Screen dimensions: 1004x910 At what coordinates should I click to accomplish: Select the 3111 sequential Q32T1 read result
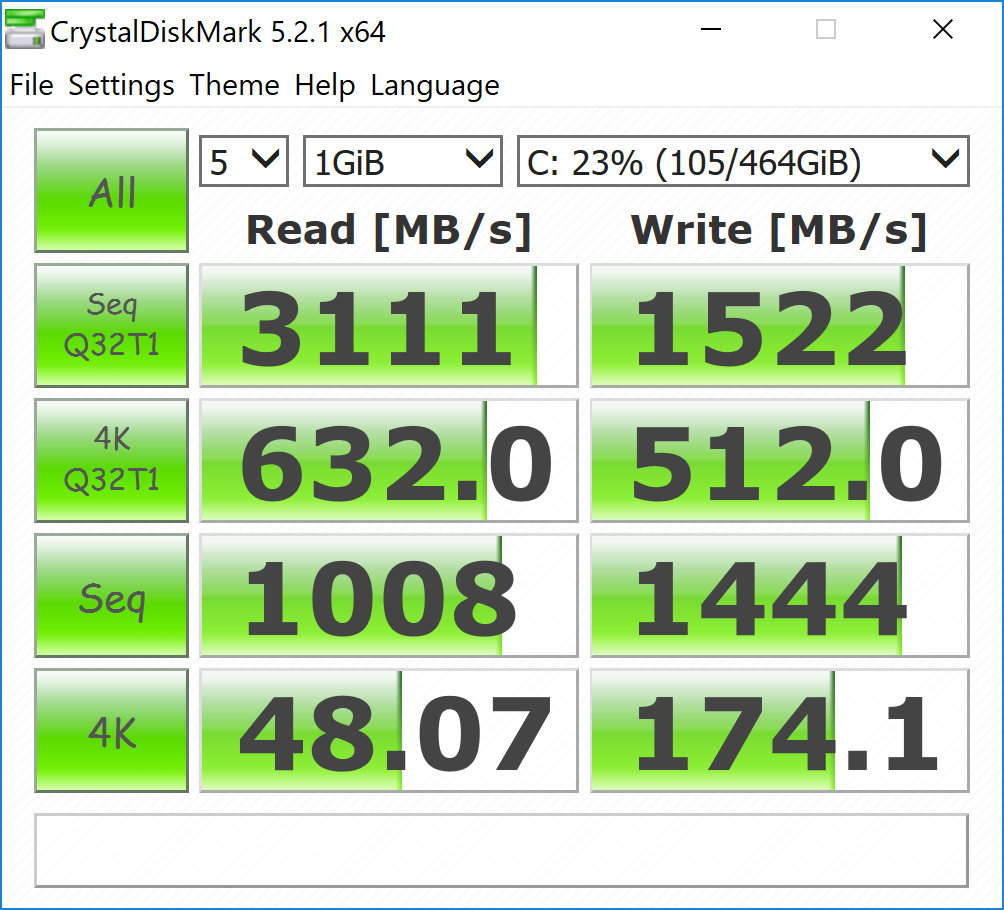(389, 325)
